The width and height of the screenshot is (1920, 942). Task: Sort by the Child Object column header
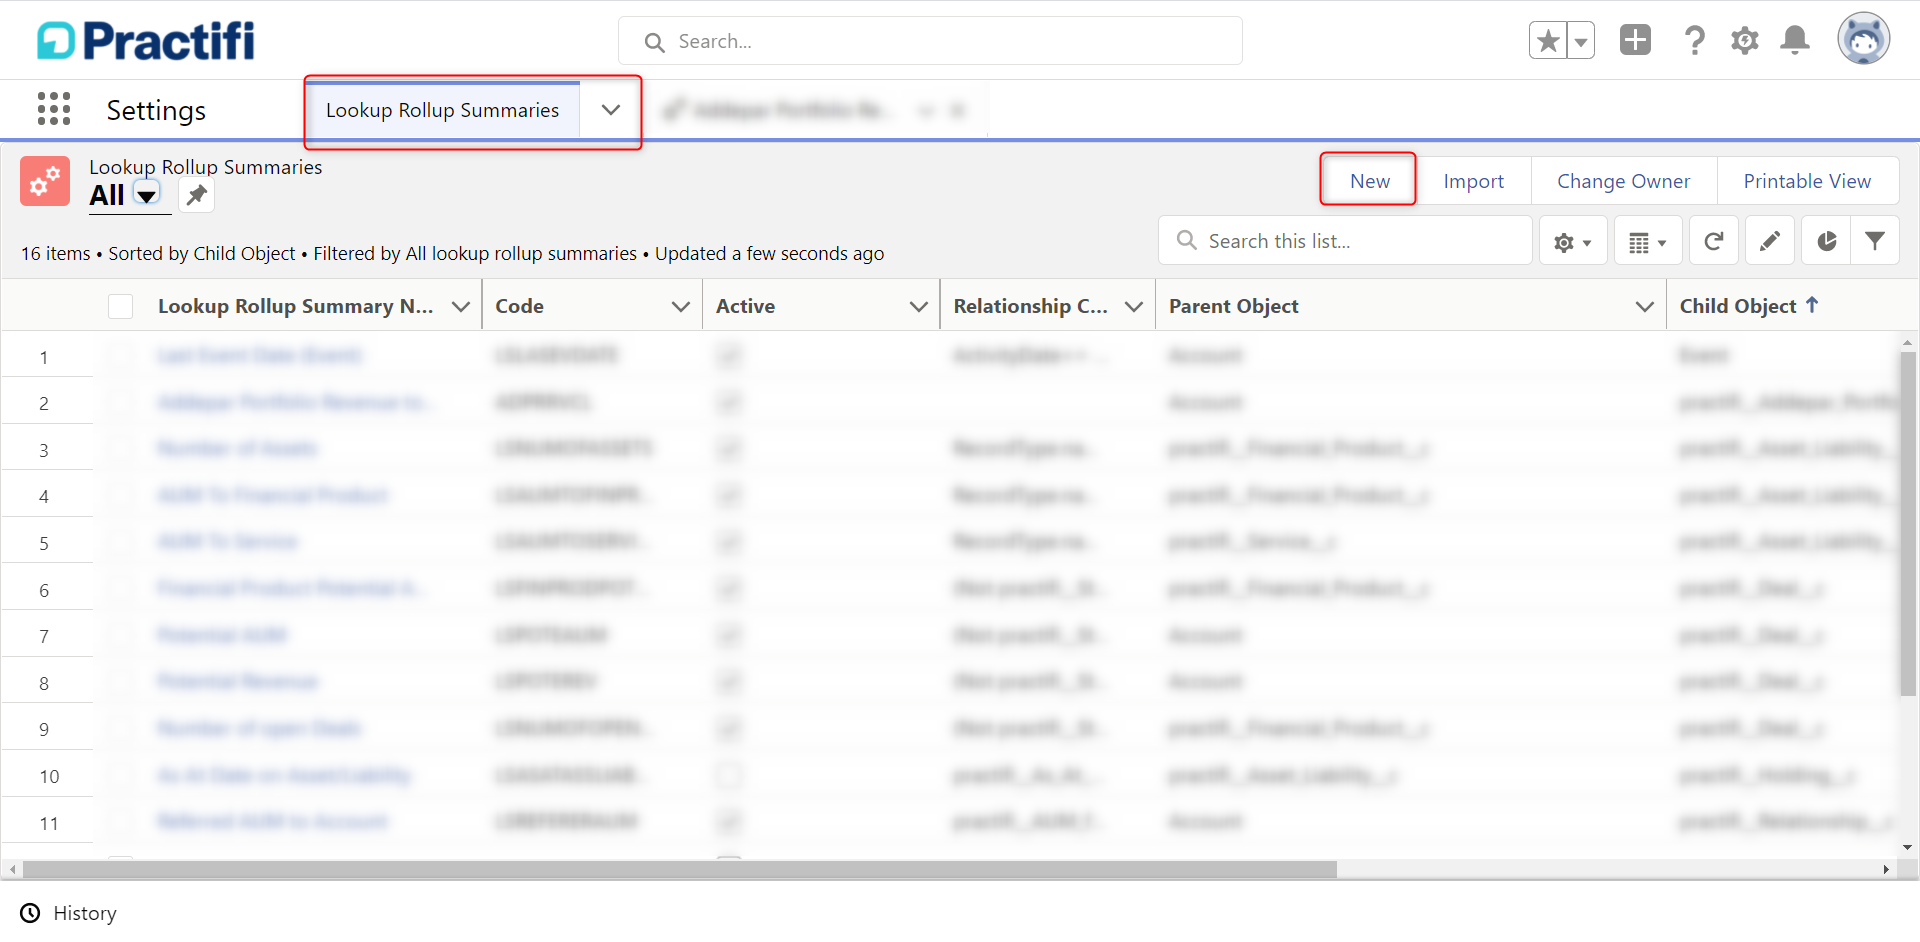click(x=1749, y=306)
